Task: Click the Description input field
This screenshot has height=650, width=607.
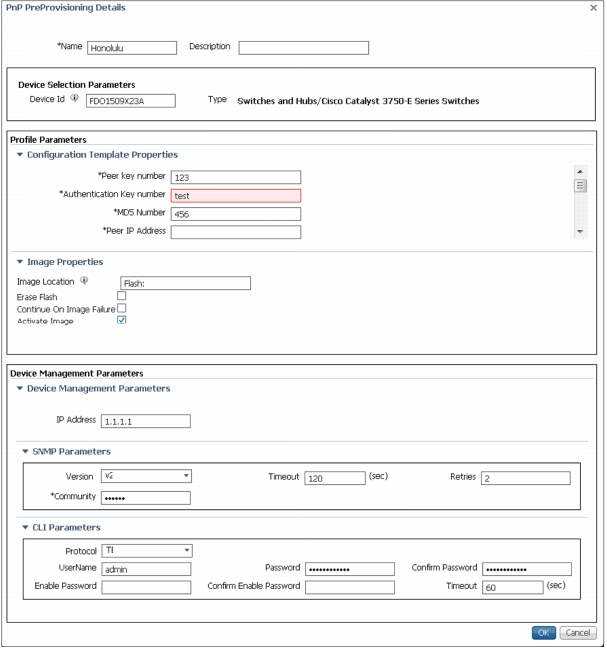Action: tap(304, 48)
